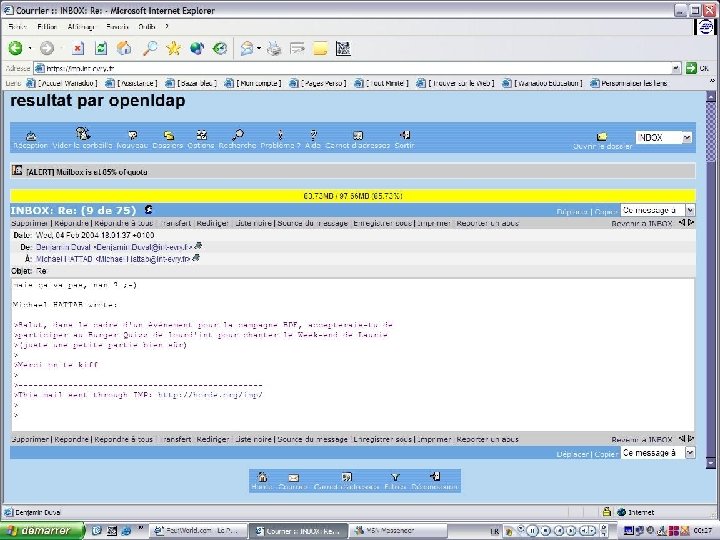Click top Répondre à tous link
The image size is (720, 540).
(x=124, y=223)
